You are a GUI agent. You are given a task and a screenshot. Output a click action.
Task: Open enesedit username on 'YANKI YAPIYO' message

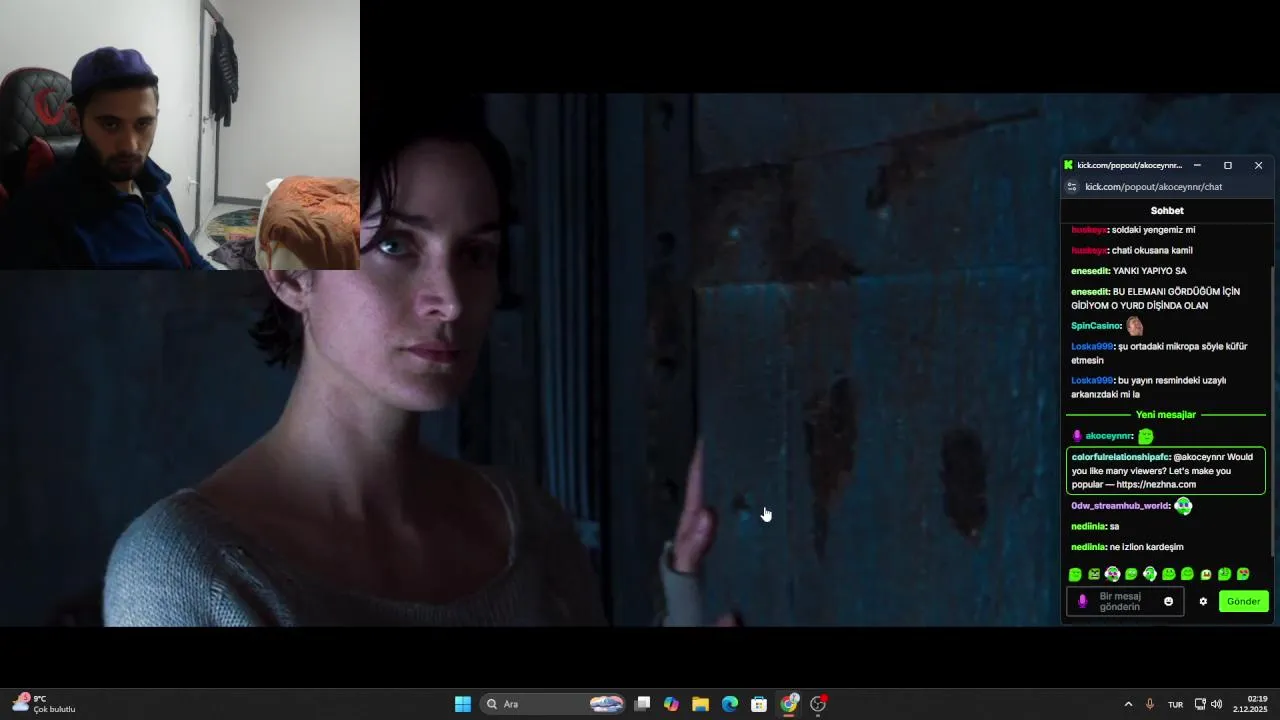[1090, 271]
